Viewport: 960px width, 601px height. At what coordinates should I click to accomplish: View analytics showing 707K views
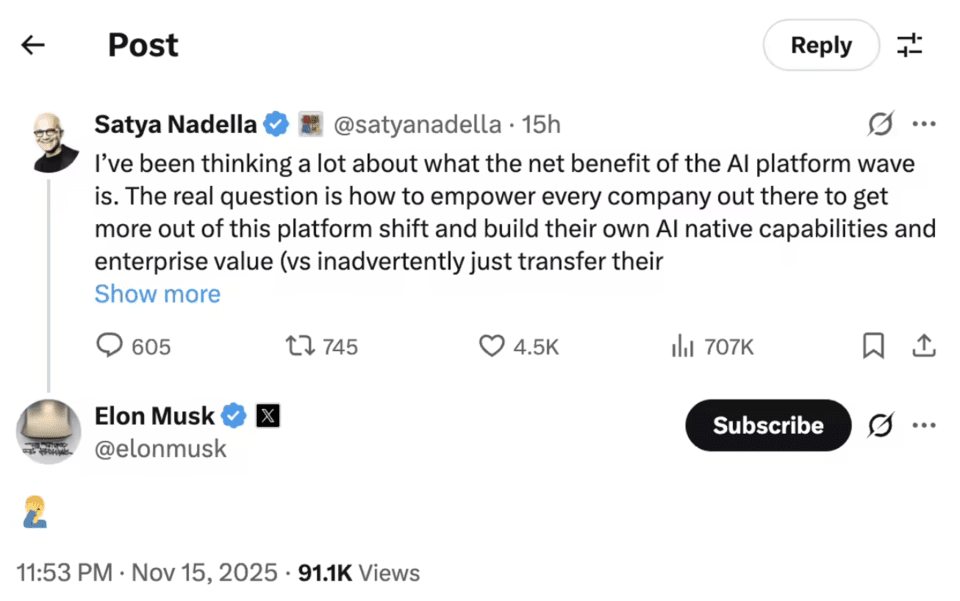(x=683, y=346)
